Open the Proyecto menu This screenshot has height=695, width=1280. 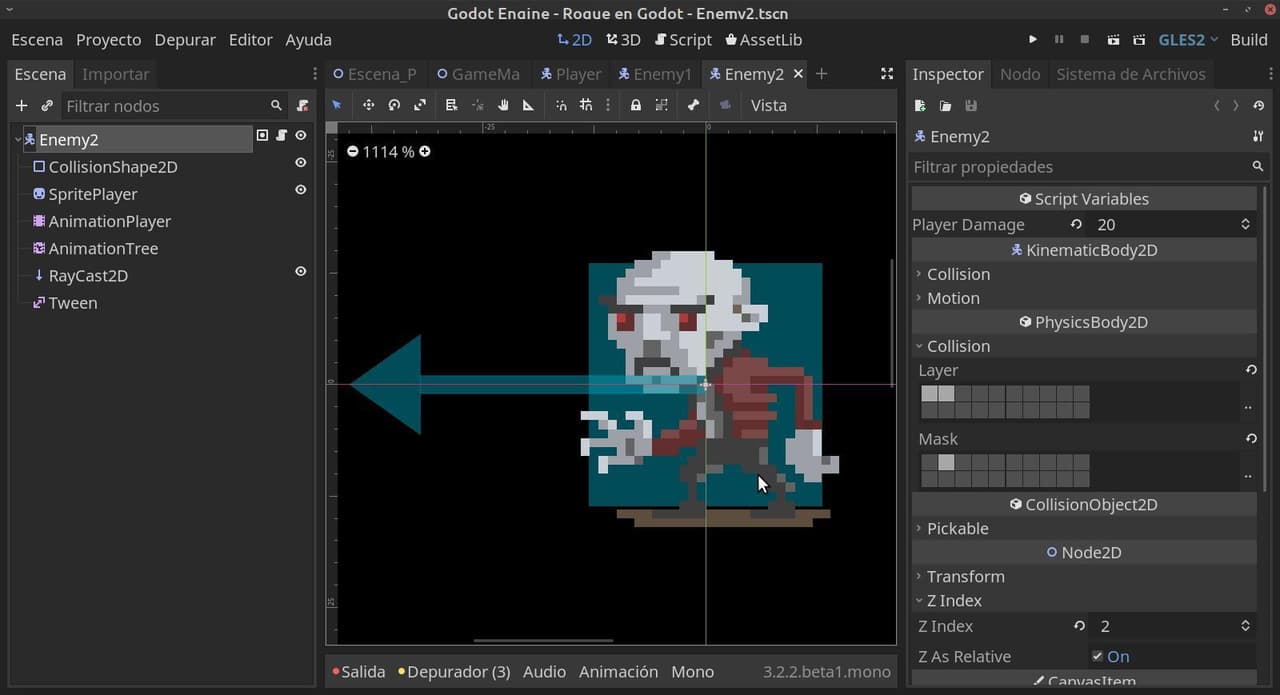[x=108, y=40]
